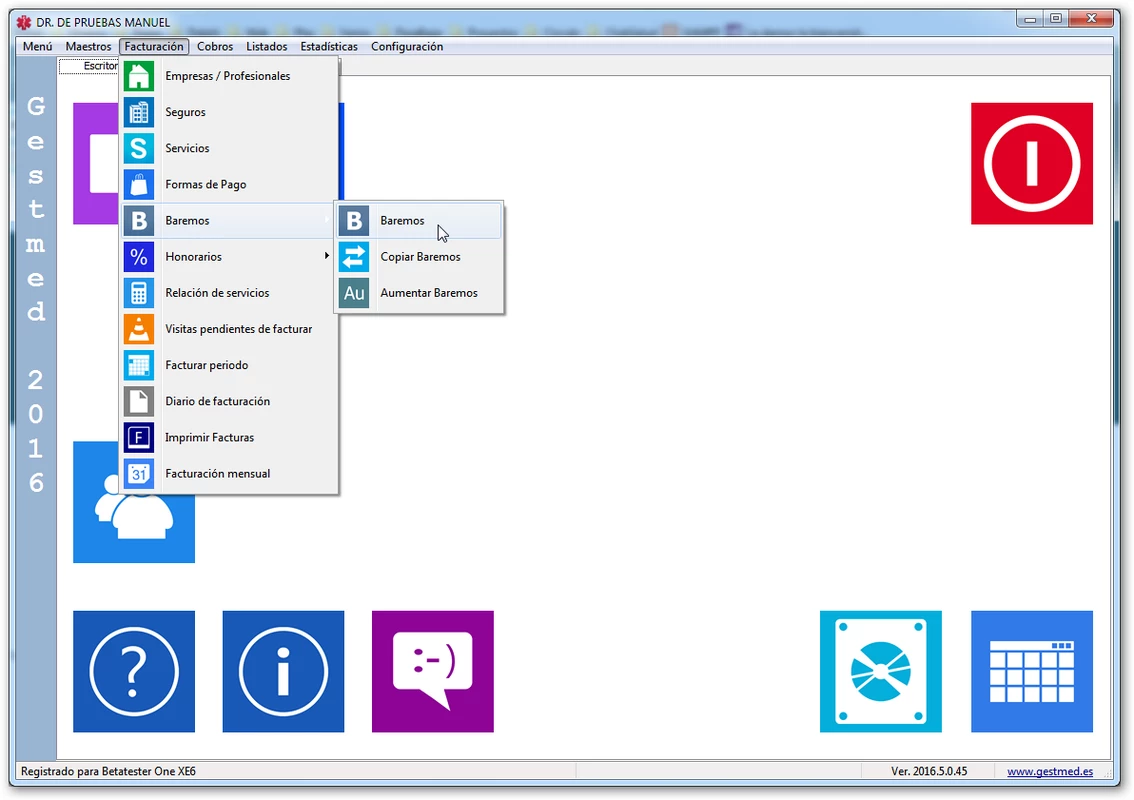Choose Aumentar Baremos in the submenu
The height and width of the screenshot is (800, 1134).
tap(419, 293)
